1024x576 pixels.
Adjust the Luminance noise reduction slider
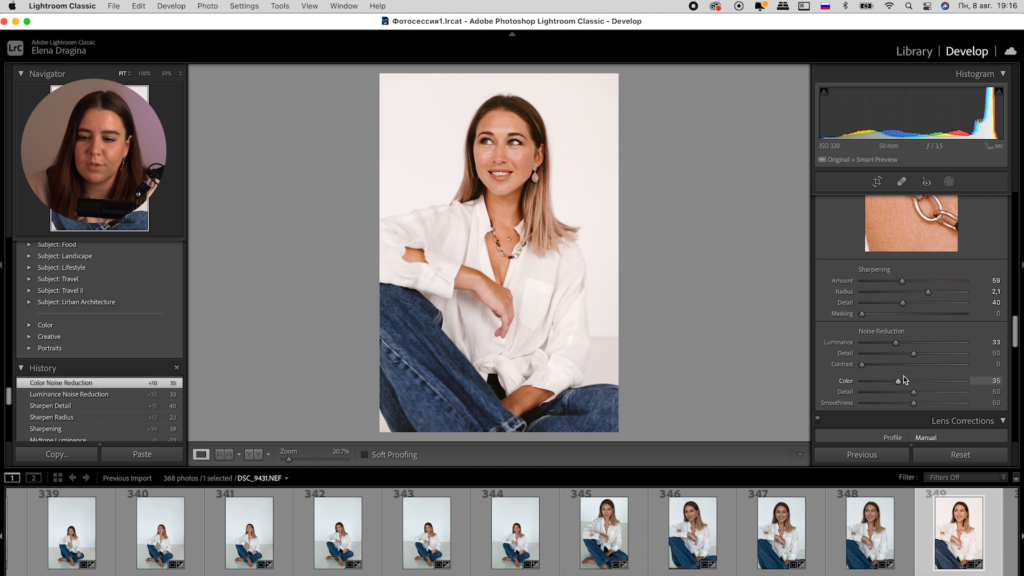895,343
